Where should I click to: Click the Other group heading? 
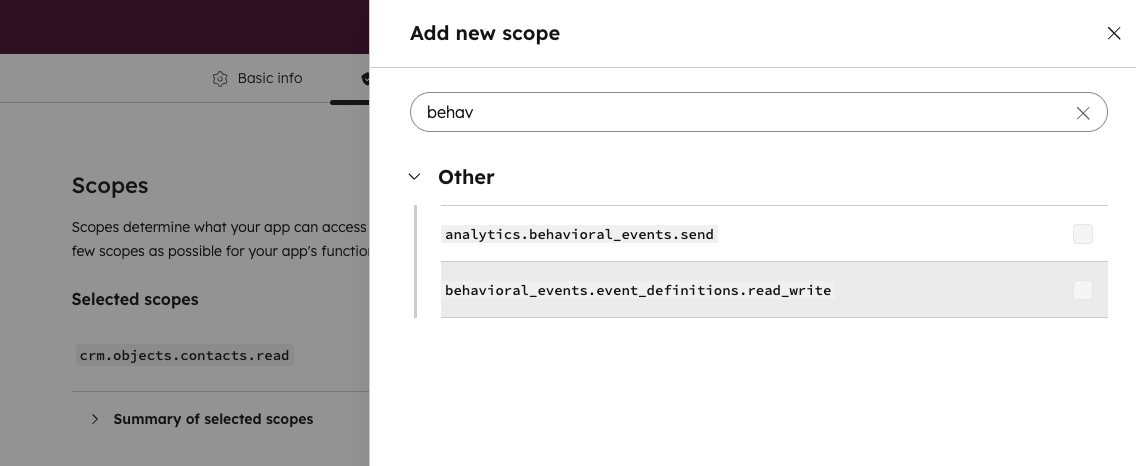tap(466, 177)
